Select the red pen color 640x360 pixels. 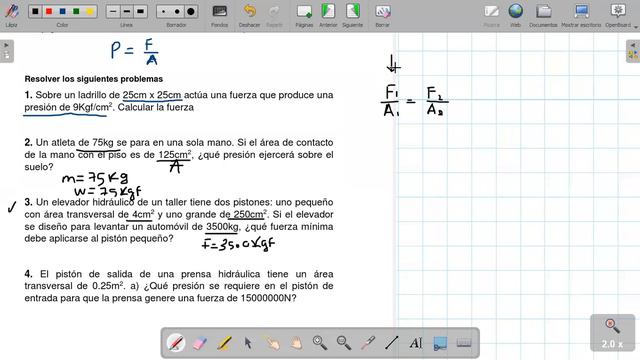tap(49, 11)
